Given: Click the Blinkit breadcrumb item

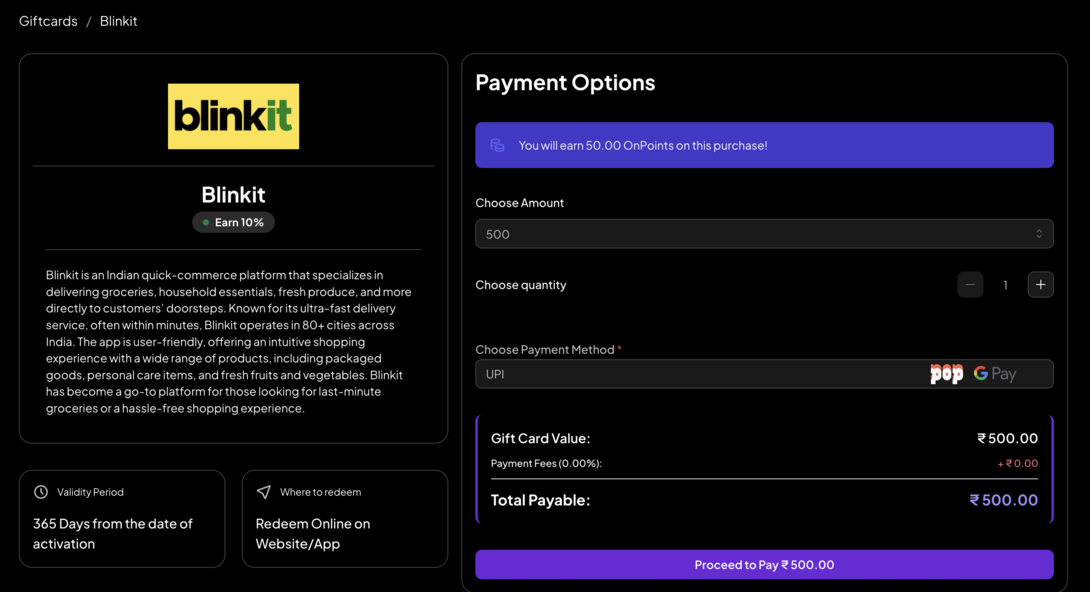Looking at the screenshot, I should click(118, 21).
